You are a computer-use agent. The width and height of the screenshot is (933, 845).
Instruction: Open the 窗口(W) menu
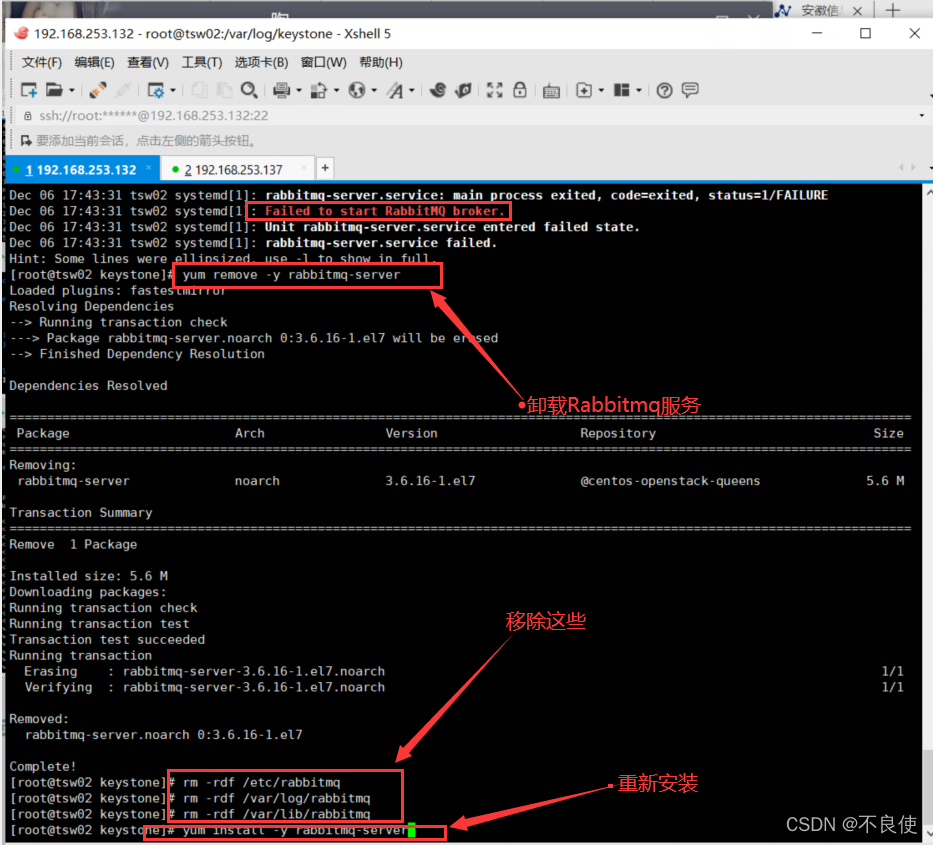click(323, 62)
